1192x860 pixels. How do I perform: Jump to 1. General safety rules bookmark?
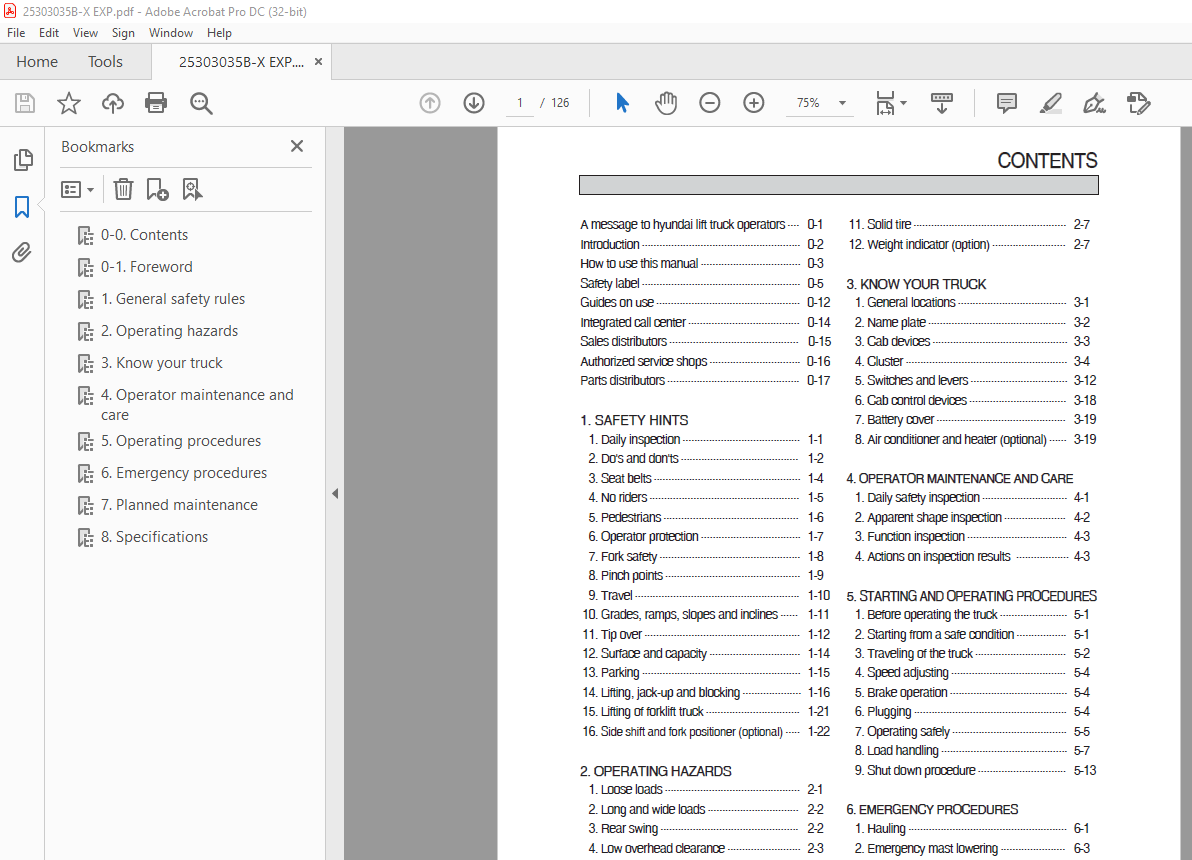[x=173, y=299]
